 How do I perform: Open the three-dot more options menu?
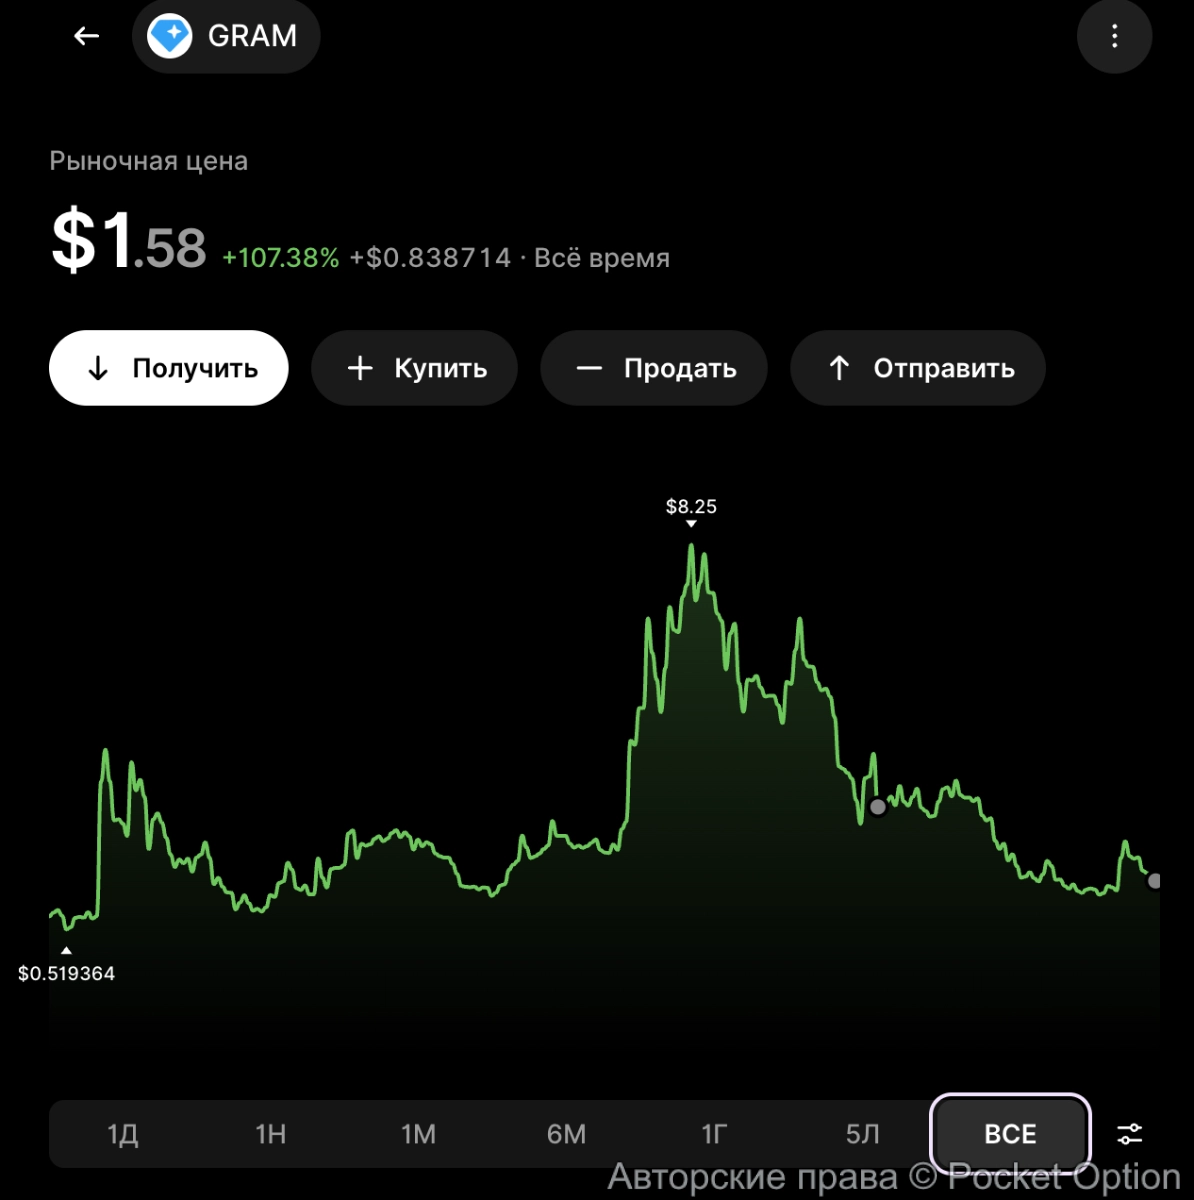[1114, 37]
